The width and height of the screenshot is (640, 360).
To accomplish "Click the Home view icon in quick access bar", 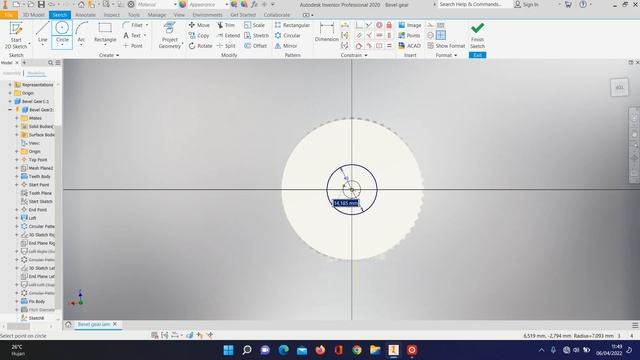I will point(81,4).
